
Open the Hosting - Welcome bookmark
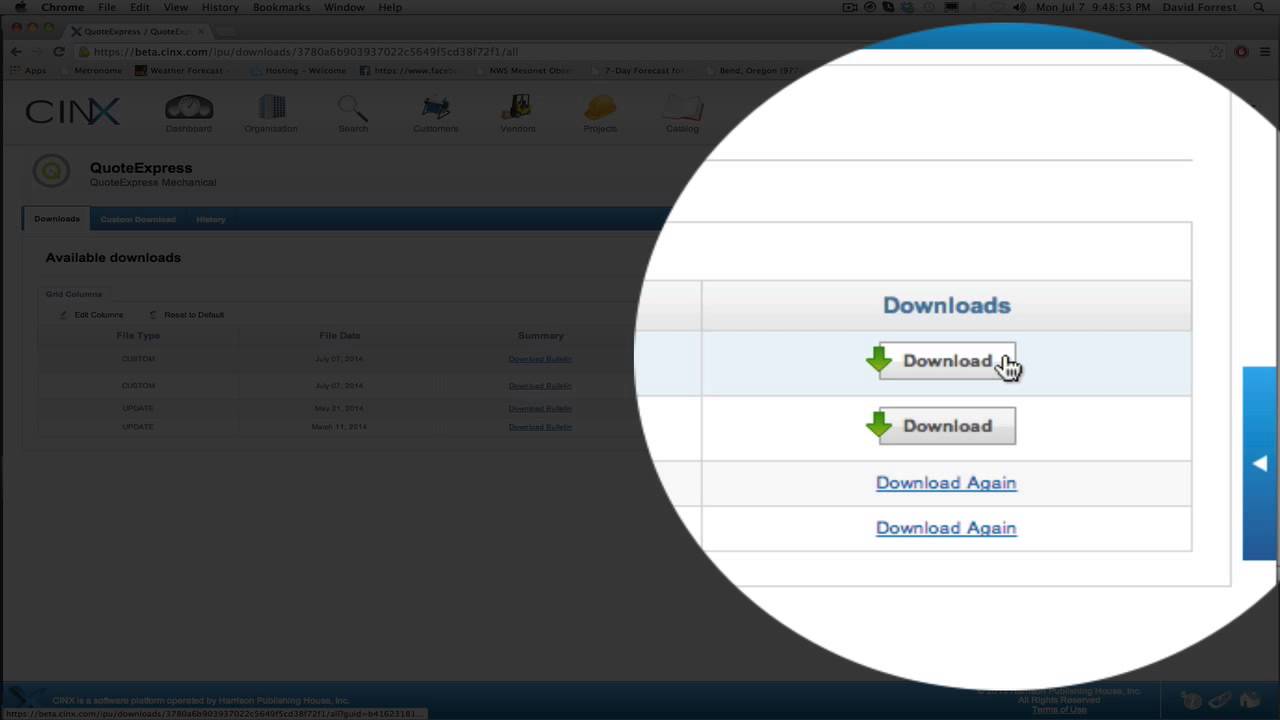[298, 71]
